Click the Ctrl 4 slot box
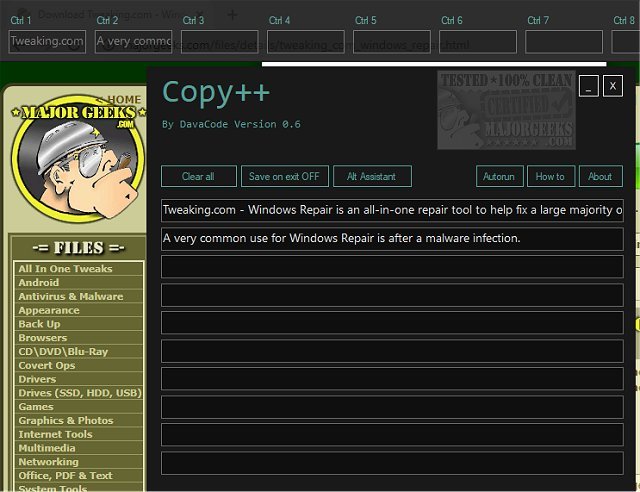This screenshot has width=640, height=492. pos(306,42)
